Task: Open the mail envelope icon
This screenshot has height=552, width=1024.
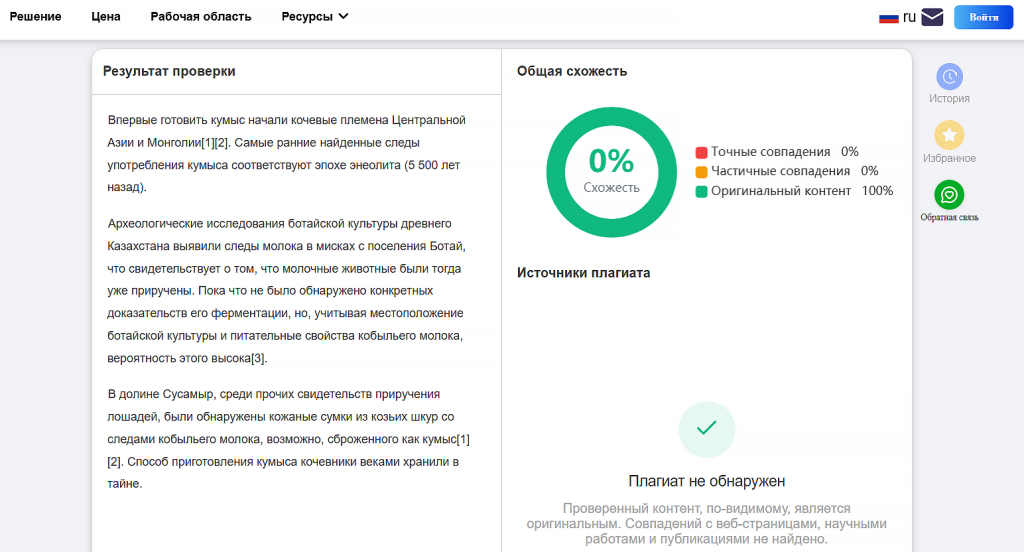Action: (932, 17)
